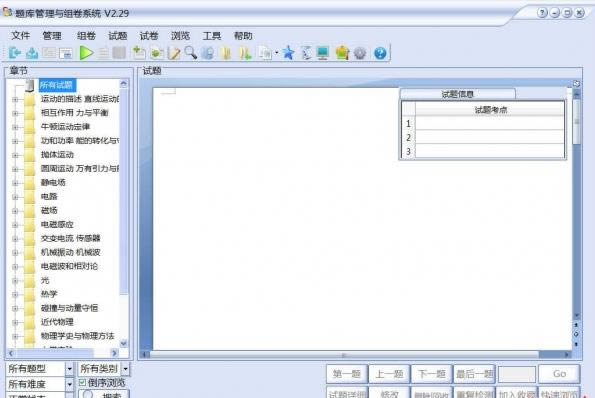
Task: Click the question panel horizontal scrollbar
Action: click(x=357, y=355)
